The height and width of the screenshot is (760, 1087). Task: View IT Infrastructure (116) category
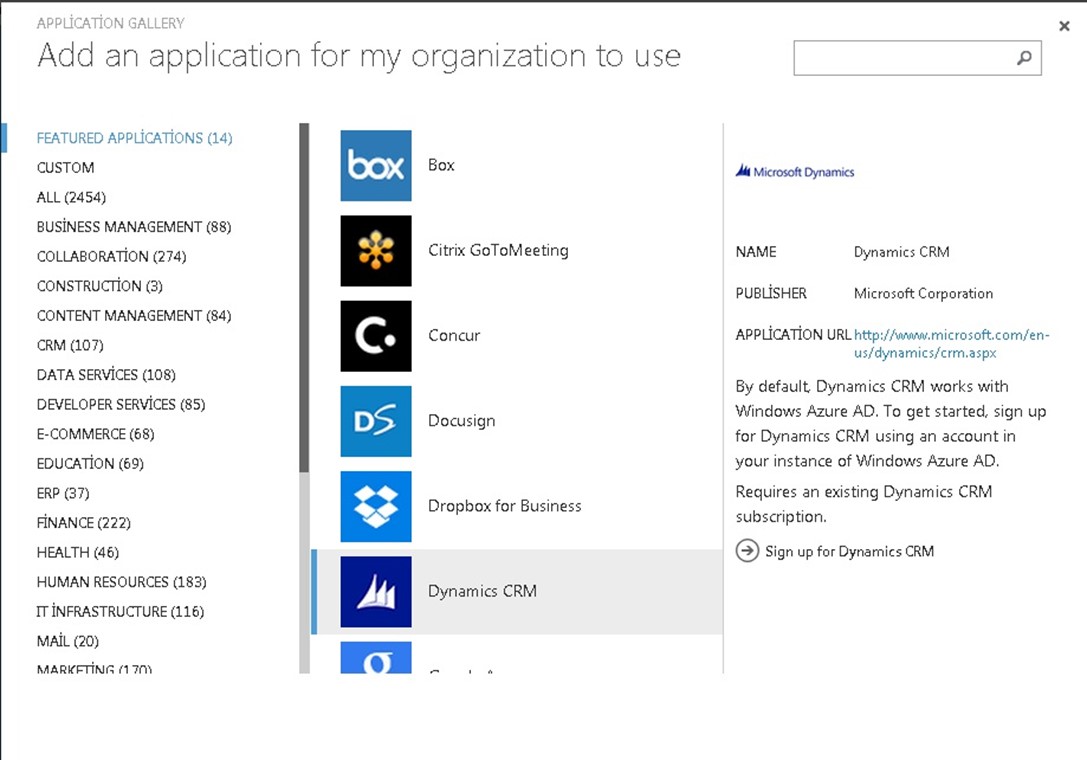(121, 612)
